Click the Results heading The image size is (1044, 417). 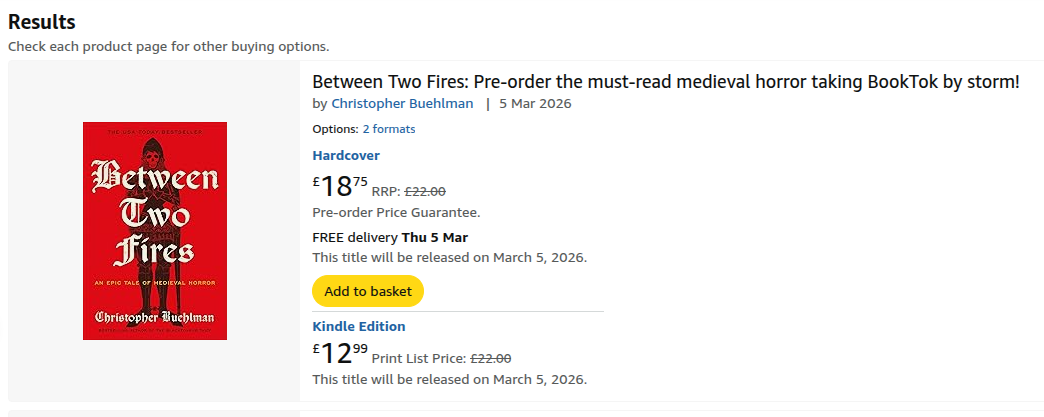pos(42,22)
